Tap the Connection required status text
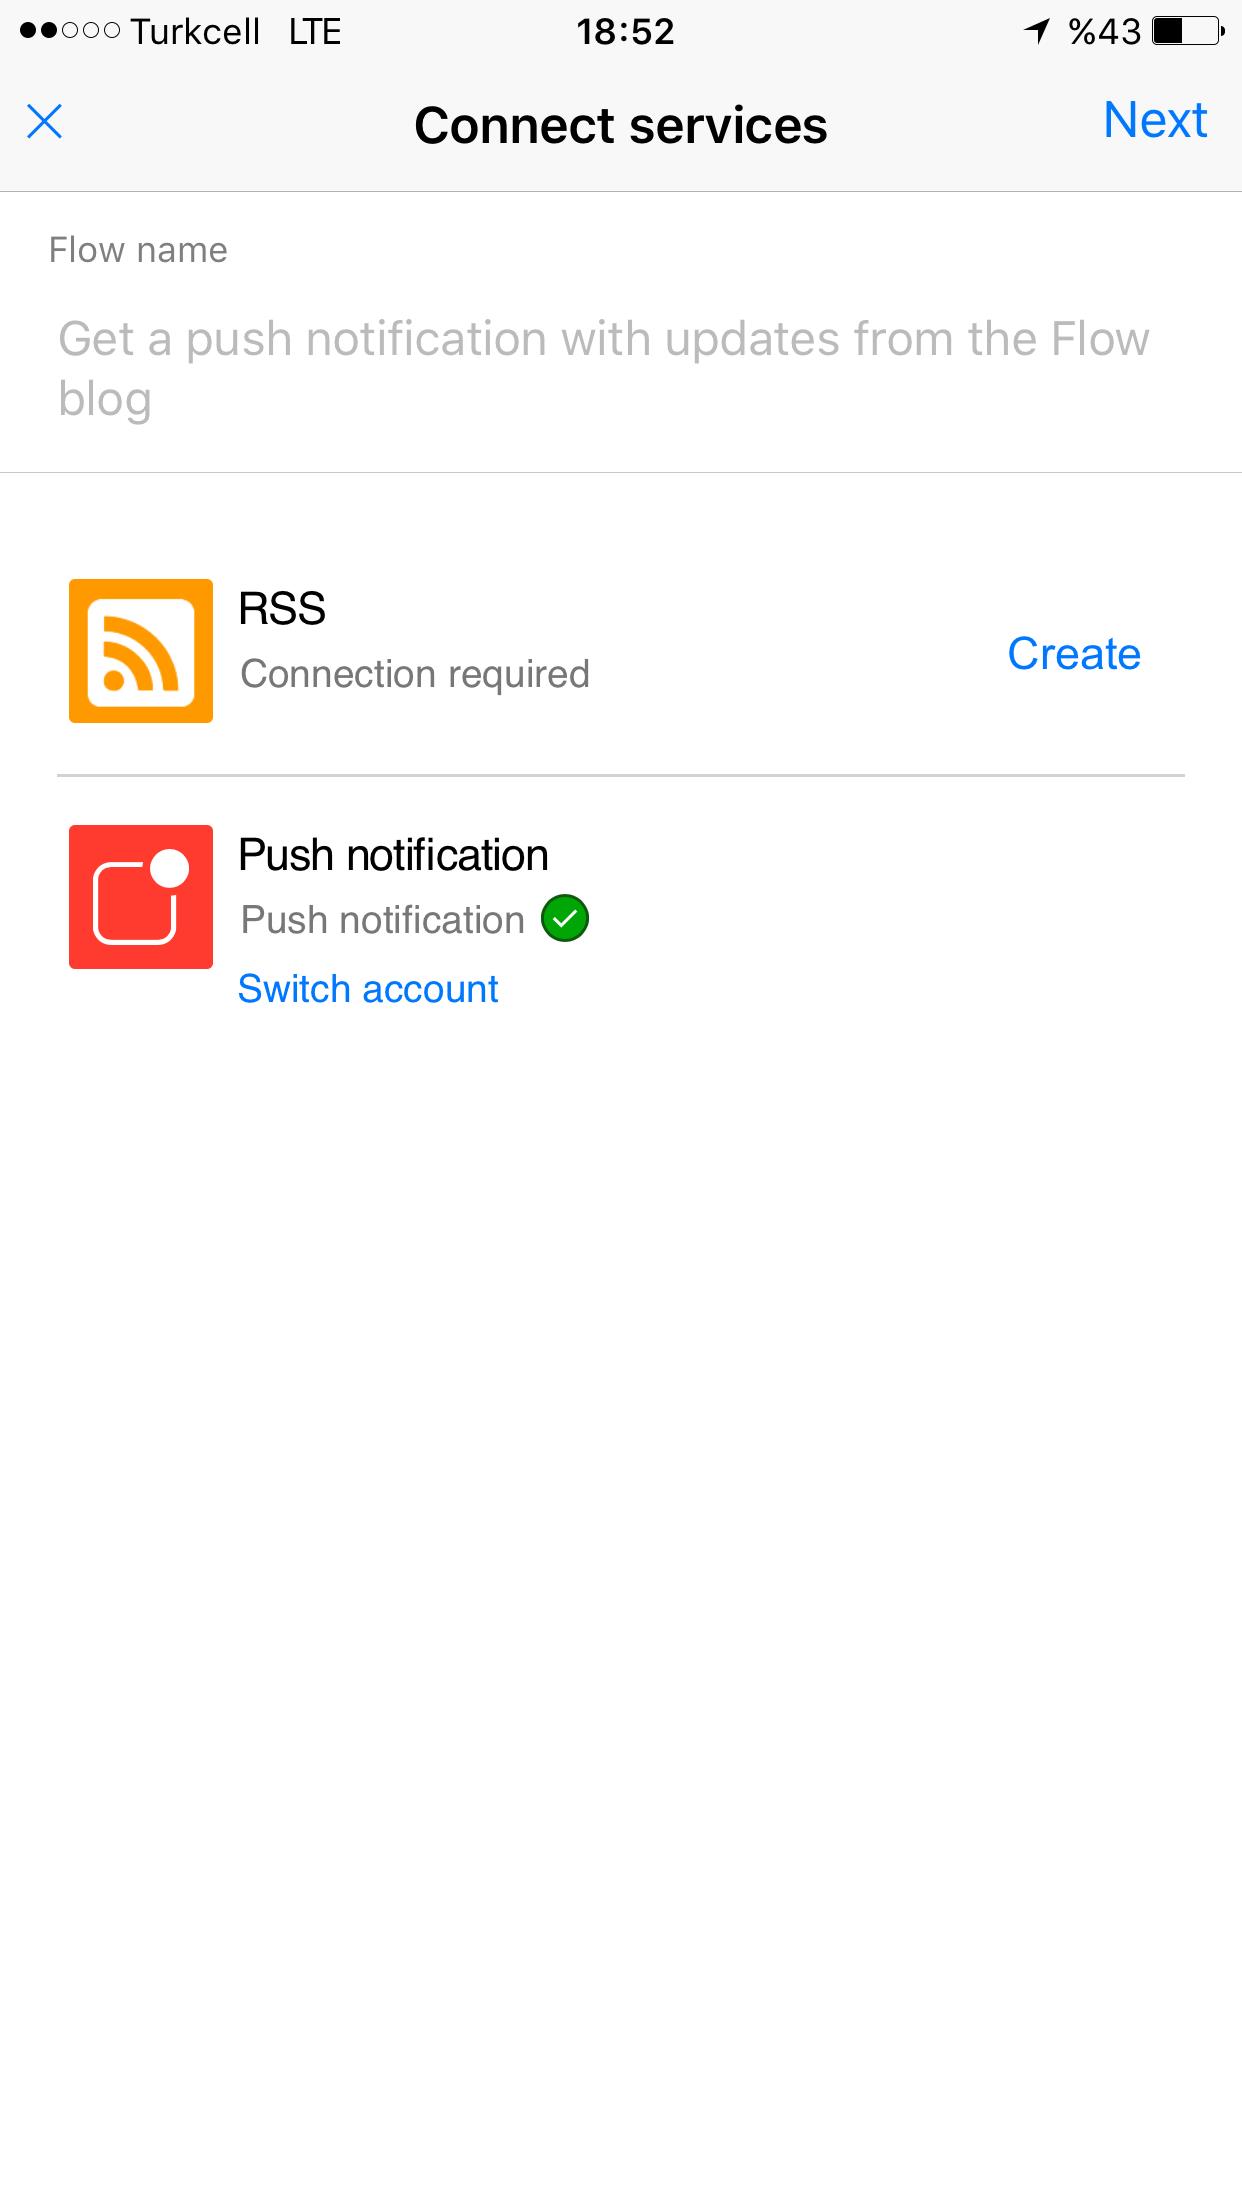Screen dimensions: 1242x2208 point(415,674)
